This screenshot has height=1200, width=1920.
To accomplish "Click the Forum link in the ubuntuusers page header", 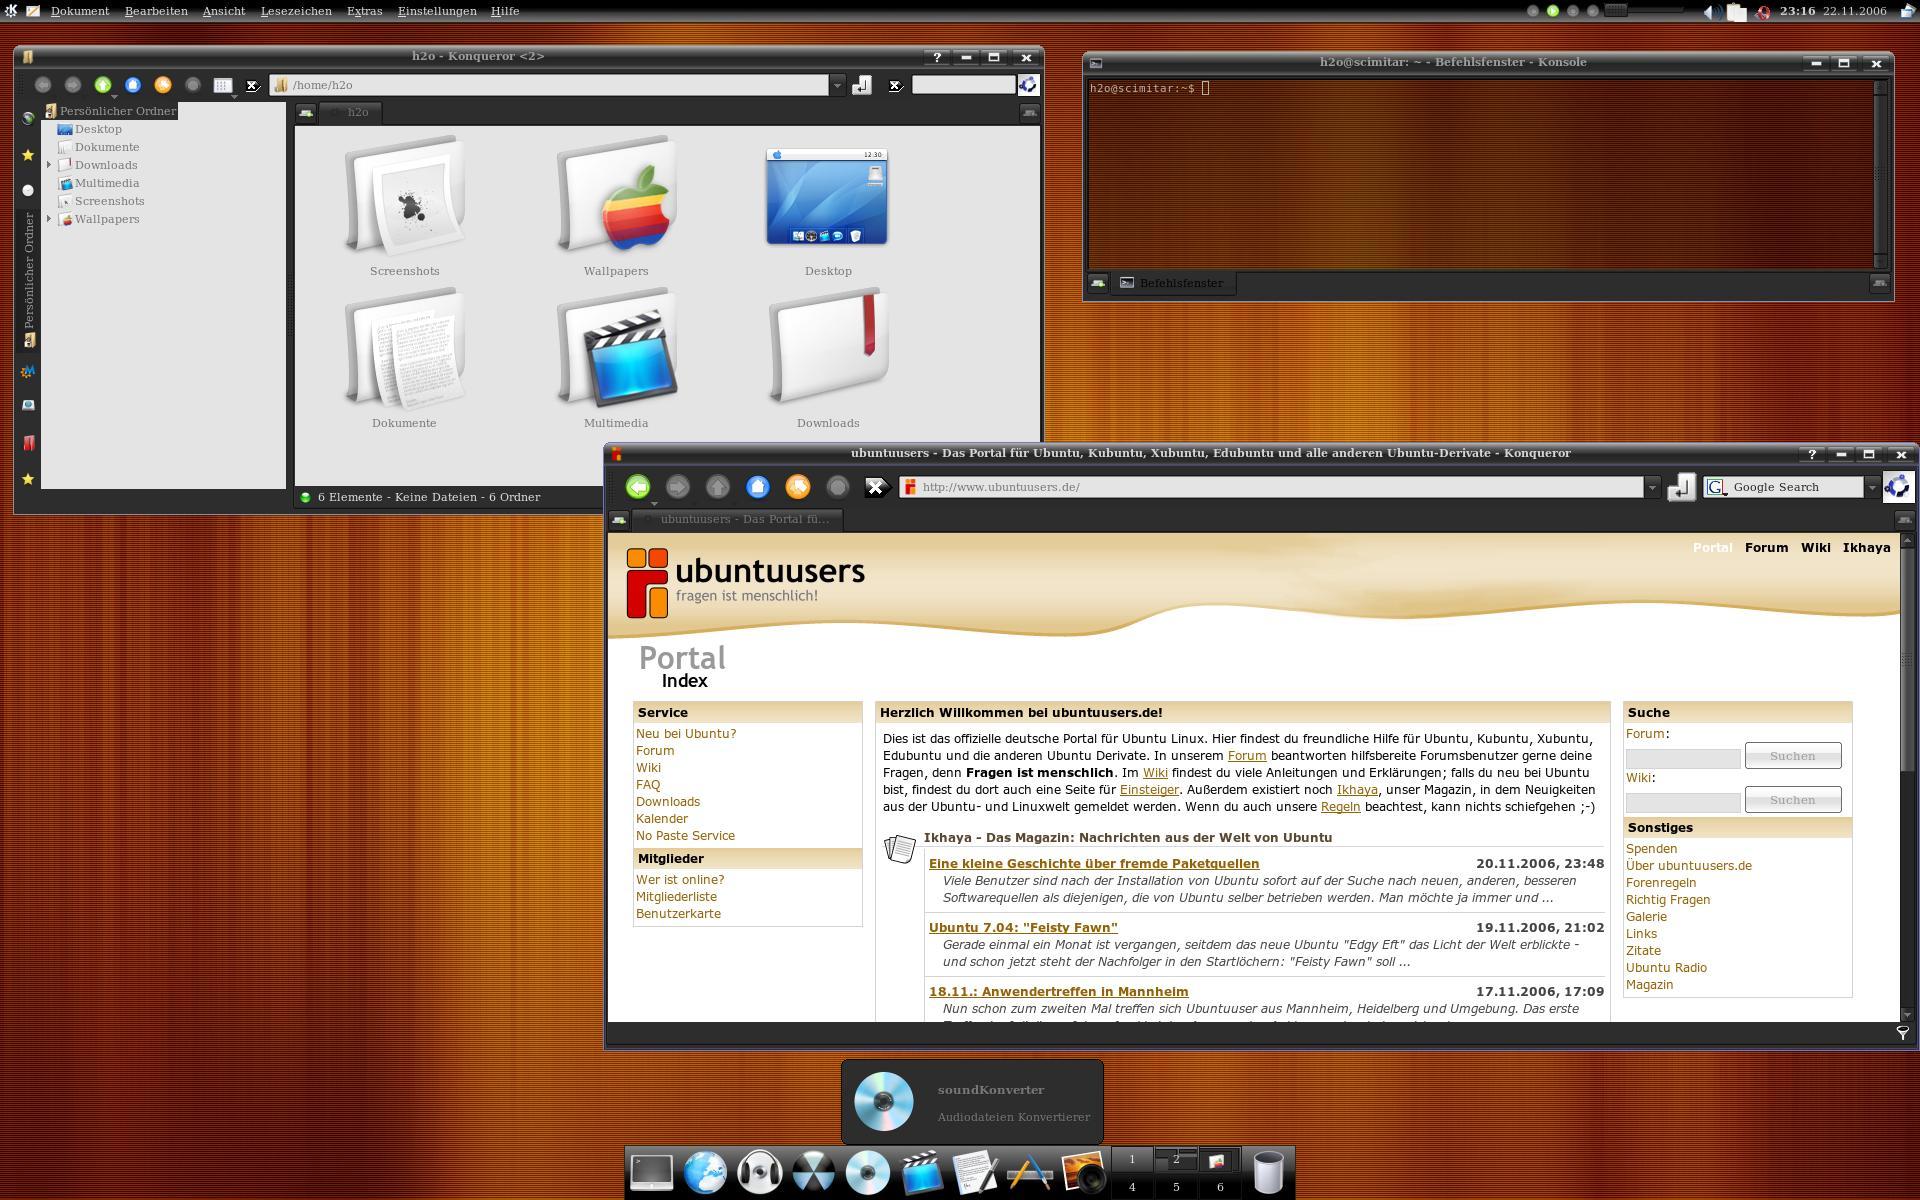I will 1766,548.
